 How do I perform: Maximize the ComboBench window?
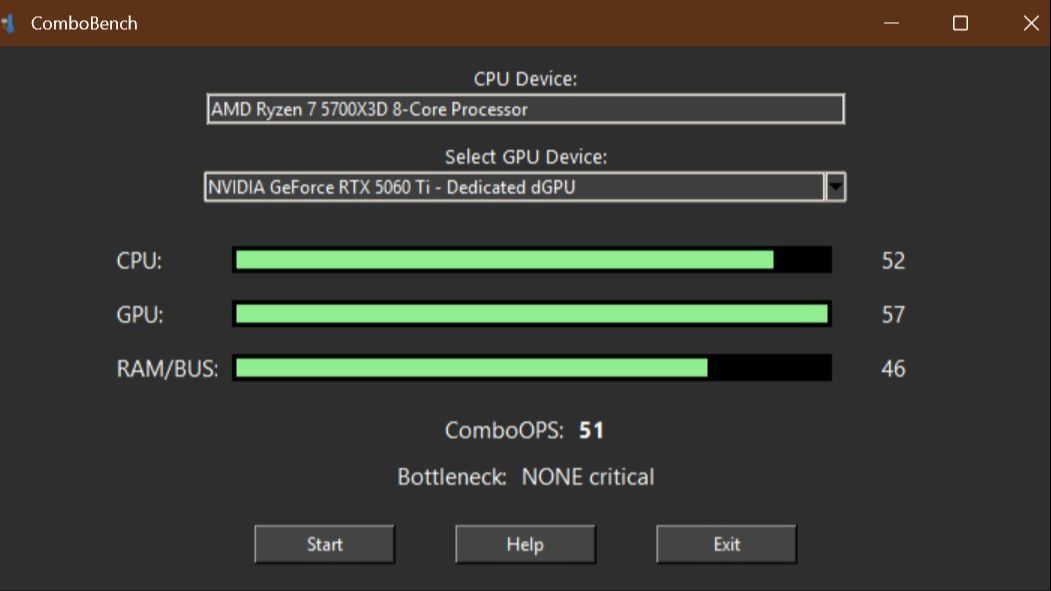click(x=960, y=23)
